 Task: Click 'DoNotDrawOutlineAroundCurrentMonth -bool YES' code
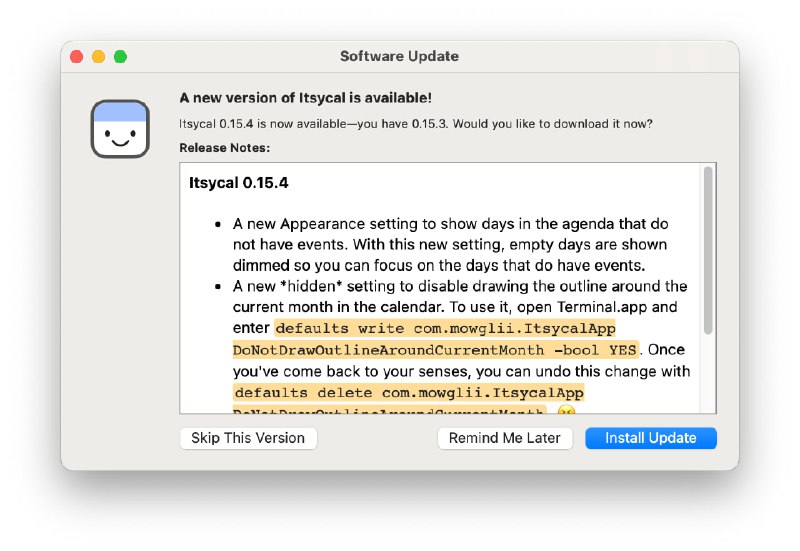click(x=436, y=350)
